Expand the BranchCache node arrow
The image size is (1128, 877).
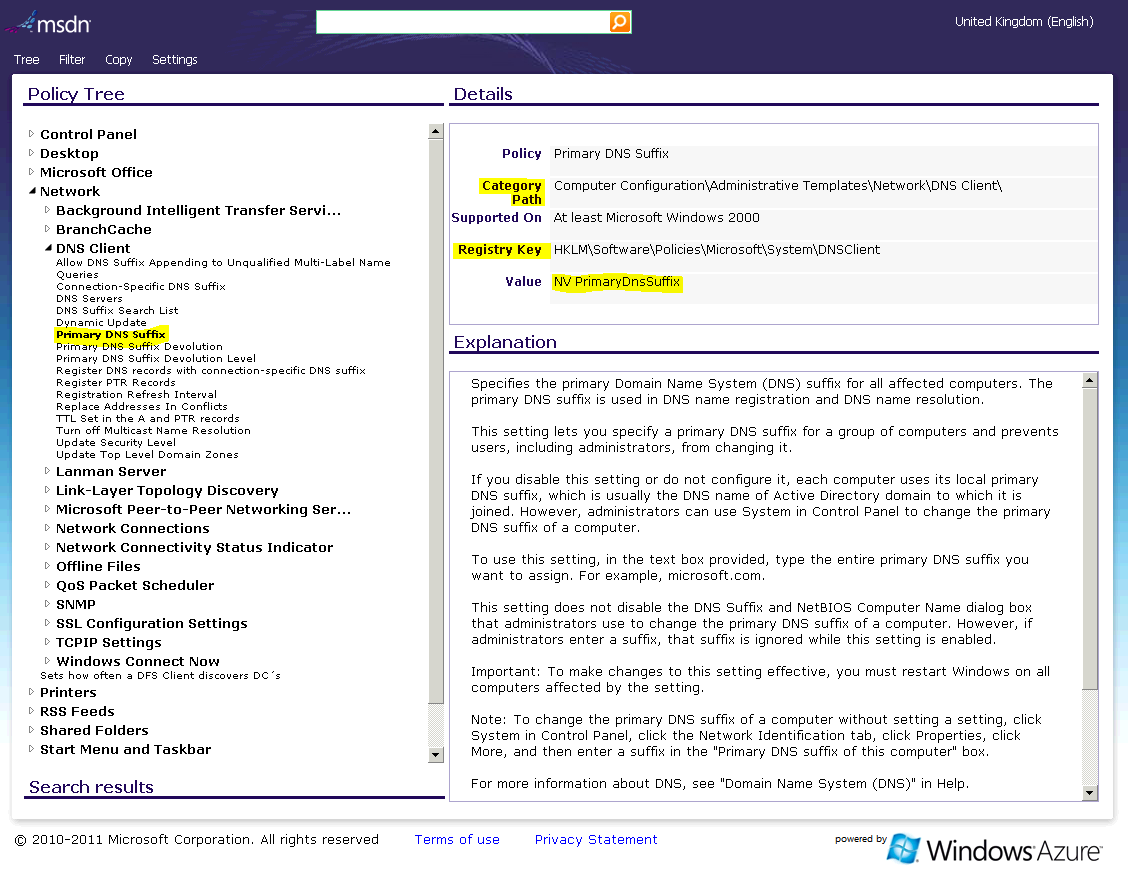click(47, 229)
